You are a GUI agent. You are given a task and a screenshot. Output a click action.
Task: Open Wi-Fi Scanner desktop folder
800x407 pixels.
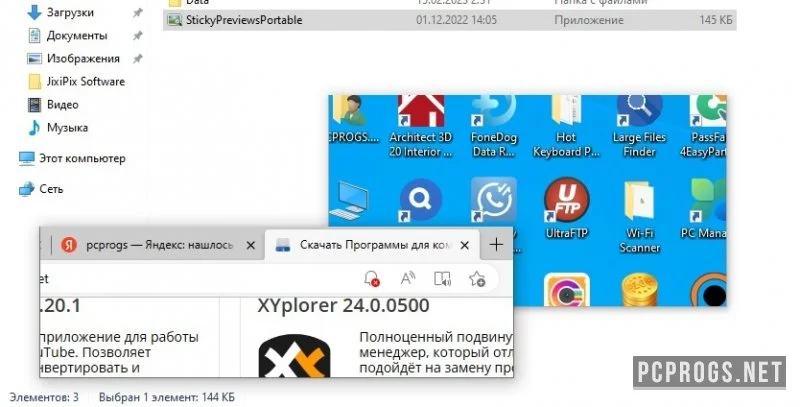click(x=640, y=216)
